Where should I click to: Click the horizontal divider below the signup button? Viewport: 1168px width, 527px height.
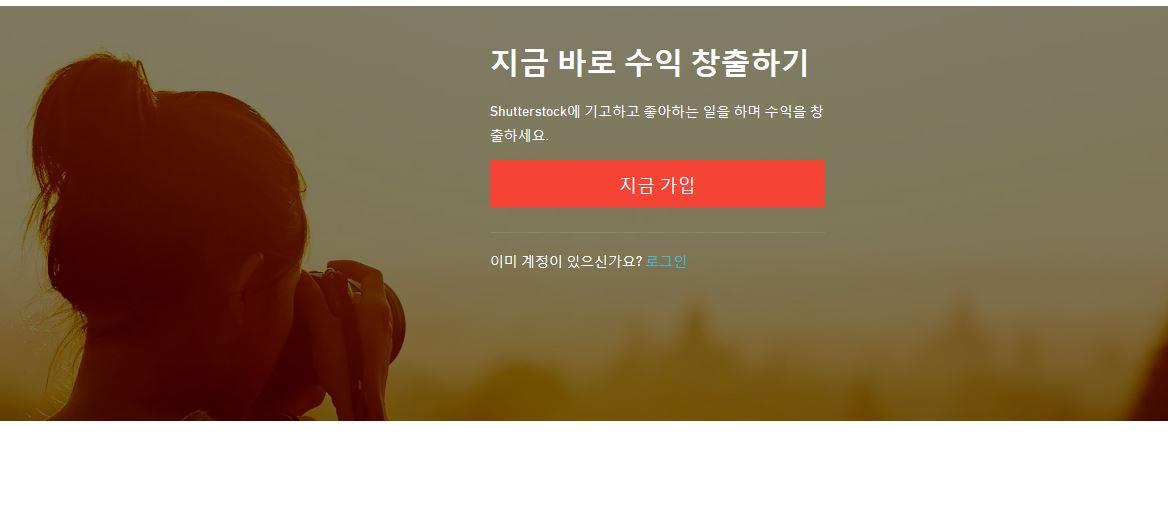pyautogui.click(x=657, y=233)
